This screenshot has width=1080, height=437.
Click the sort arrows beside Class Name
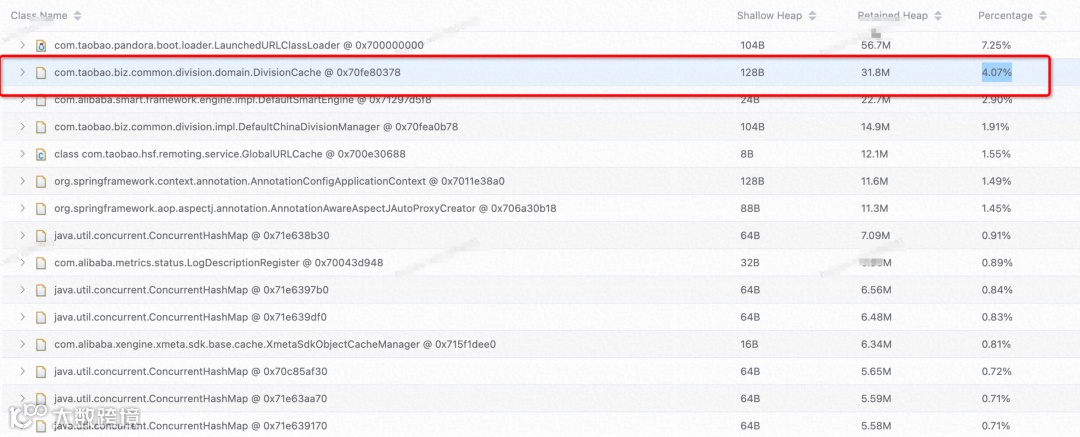76,15
